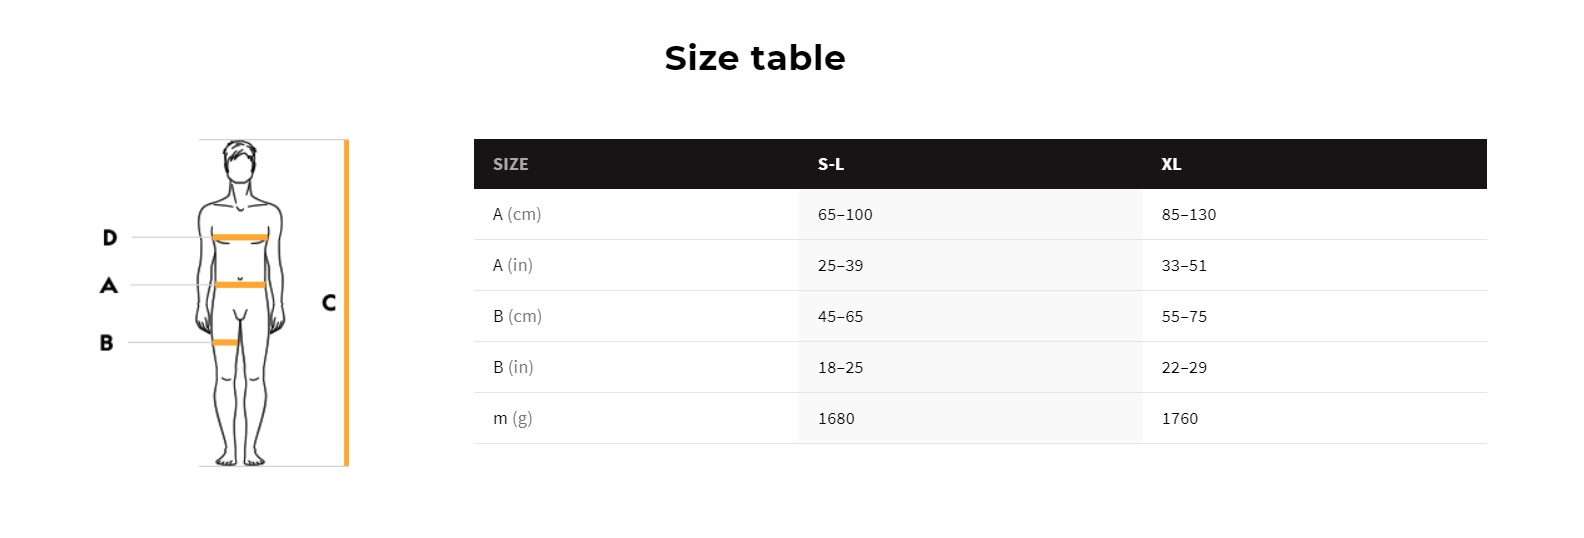Select the S-L column header
This screenshot has width=1584, height=538.
click(831, 164)
